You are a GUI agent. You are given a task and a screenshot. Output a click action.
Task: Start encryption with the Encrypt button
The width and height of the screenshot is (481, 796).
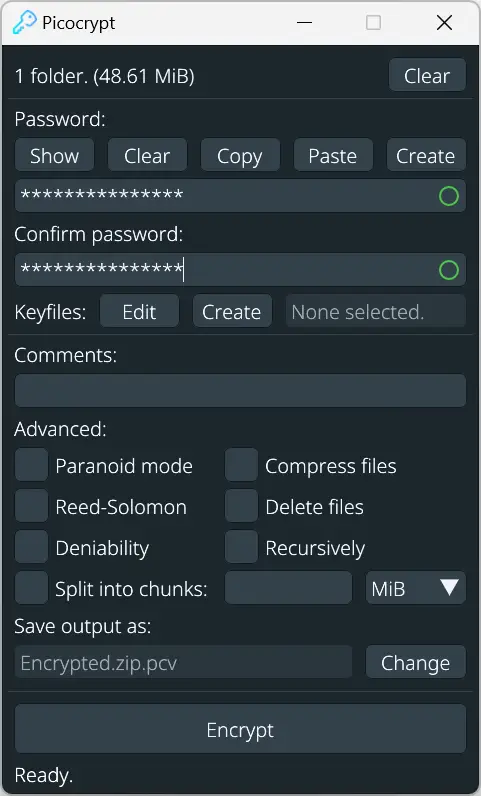[240, 729]
